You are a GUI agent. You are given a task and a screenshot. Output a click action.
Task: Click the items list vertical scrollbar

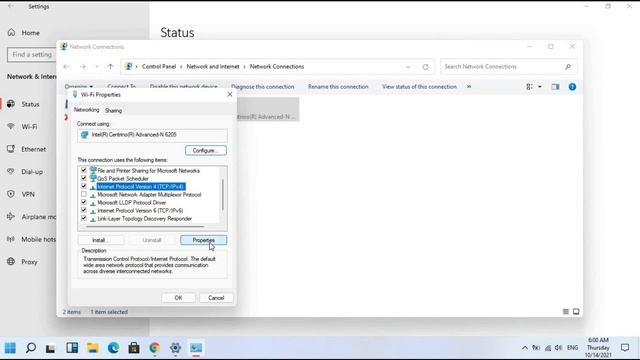tap(223, 195)
